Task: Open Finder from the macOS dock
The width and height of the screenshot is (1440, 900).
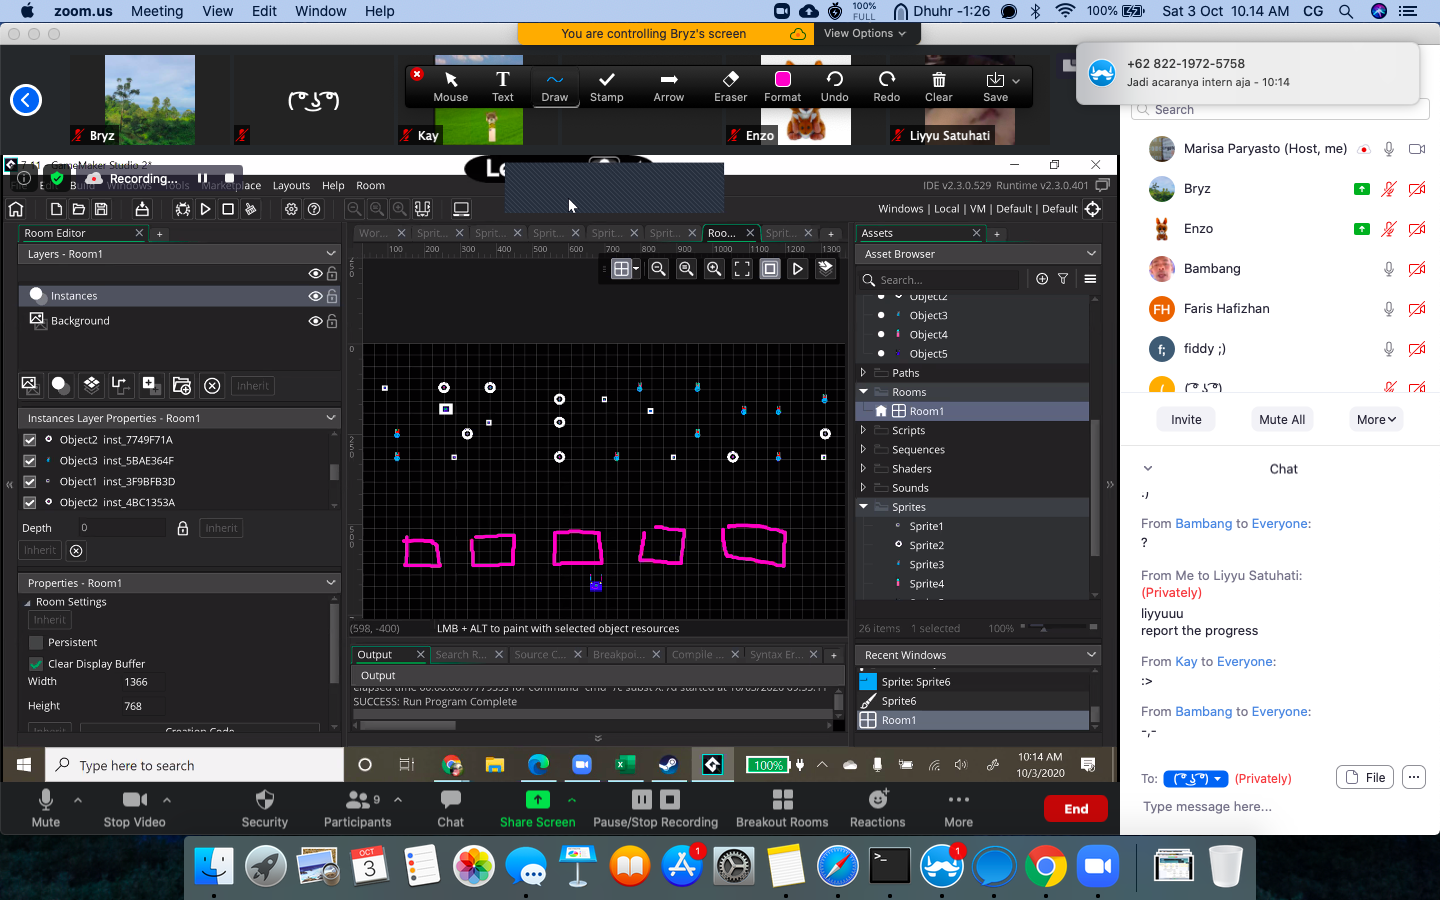Action: point(213,866)
